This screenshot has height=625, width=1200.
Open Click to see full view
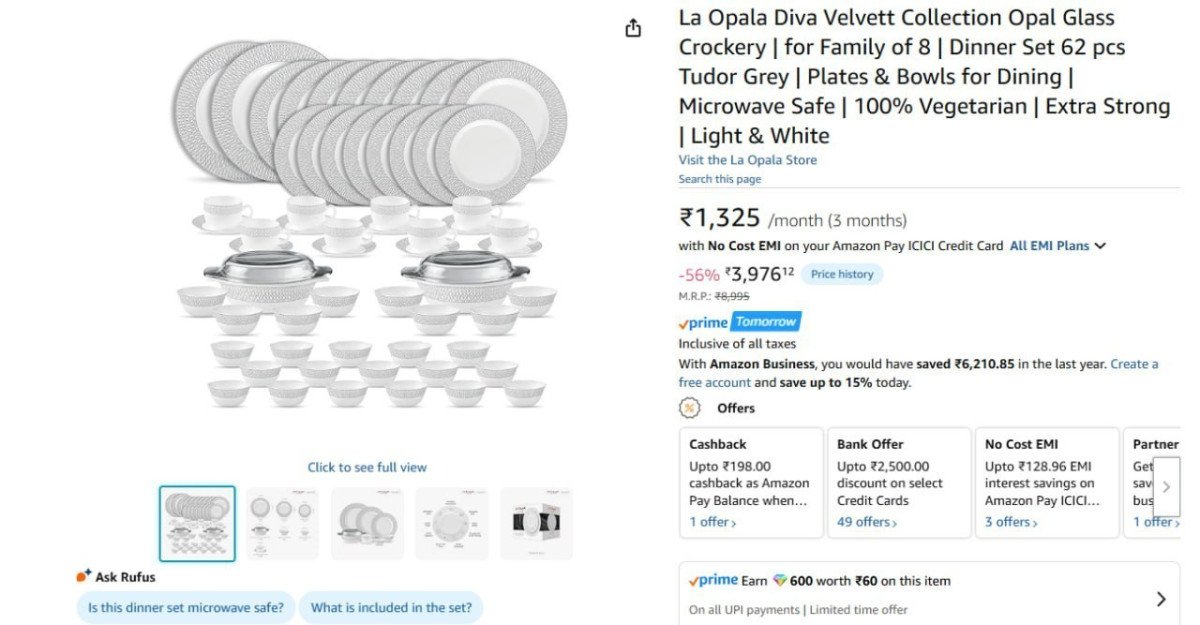[367, 467]
